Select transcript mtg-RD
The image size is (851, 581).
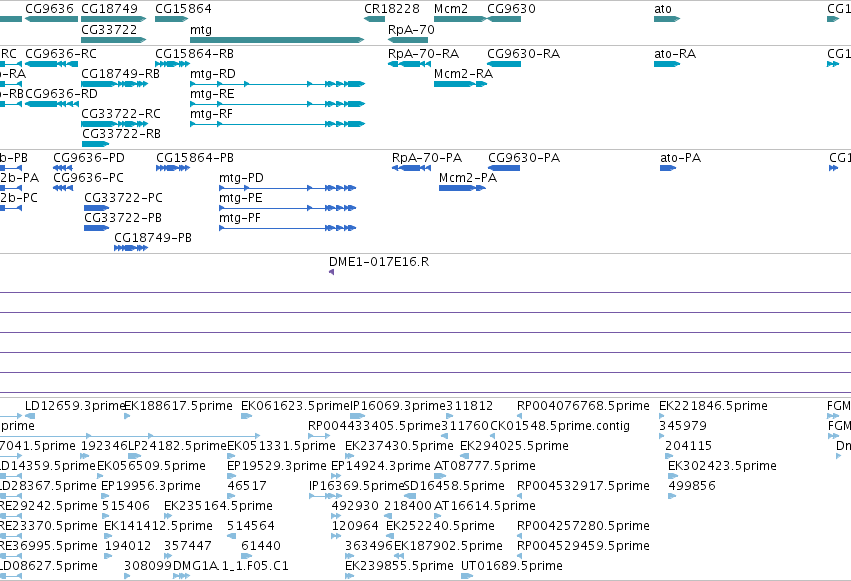pyautogui.click(x=213, y=74)
